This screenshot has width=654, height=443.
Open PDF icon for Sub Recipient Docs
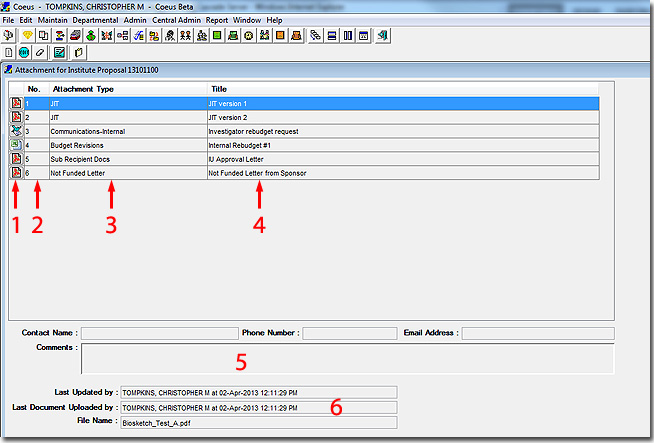click(16, 159)
